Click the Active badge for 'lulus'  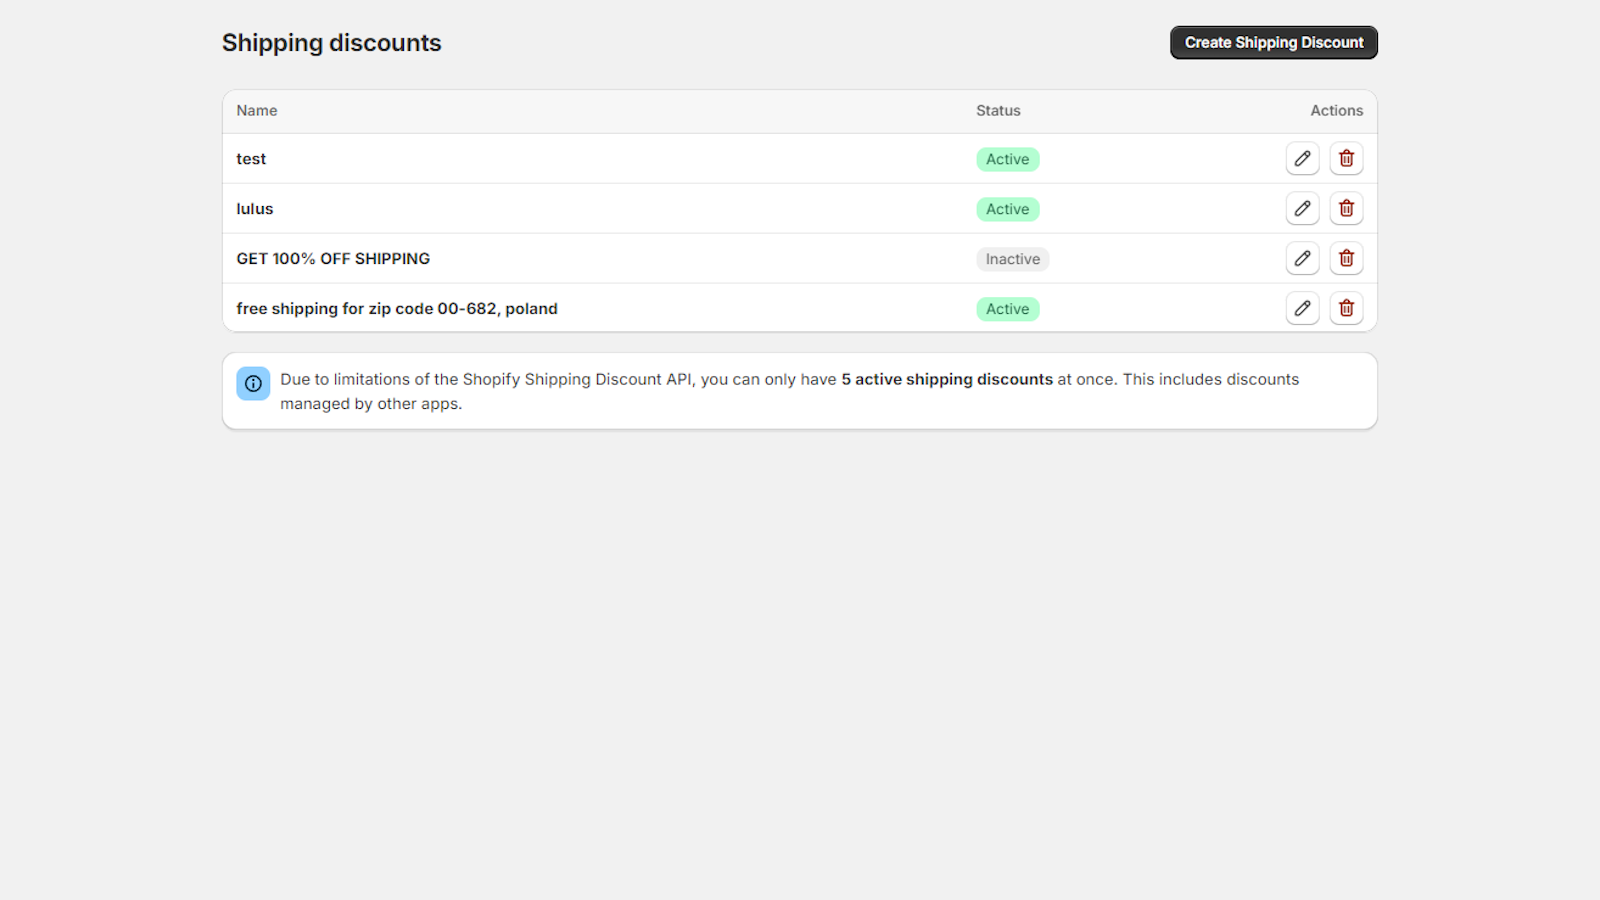pyautogui.click(x=1007, y=210)
